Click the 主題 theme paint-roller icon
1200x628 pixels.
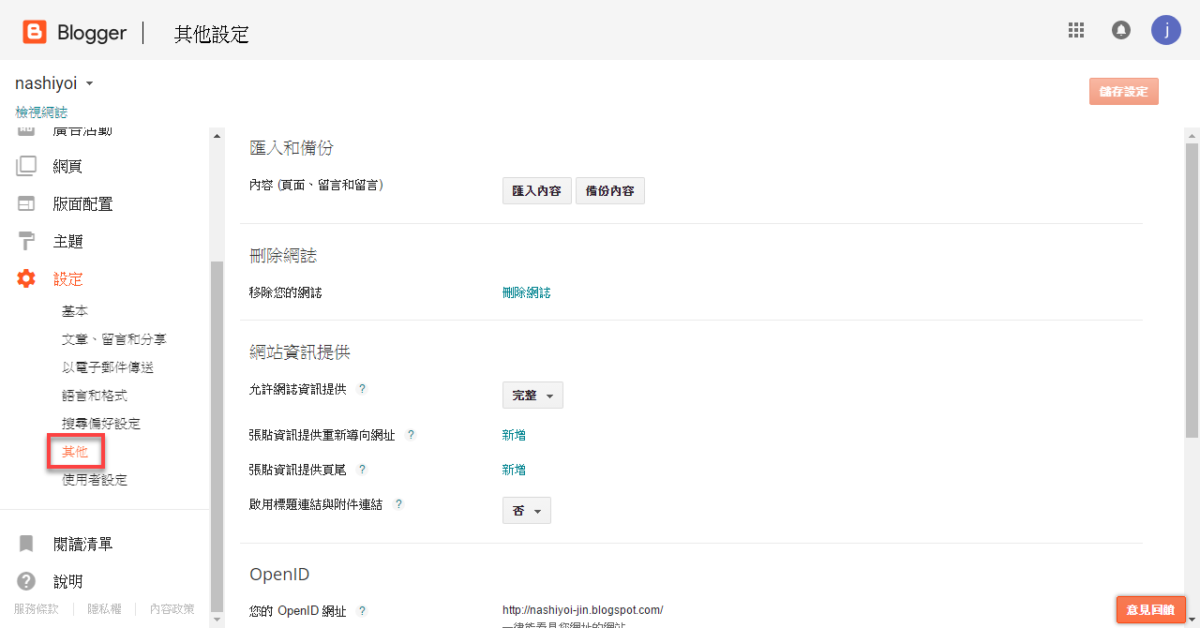click(27, 241)
